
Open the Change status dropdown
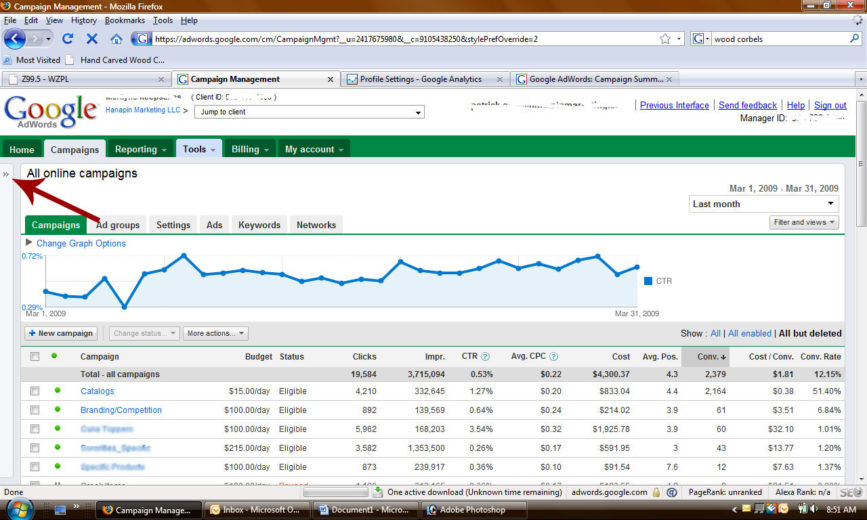[x=144, y=333]
